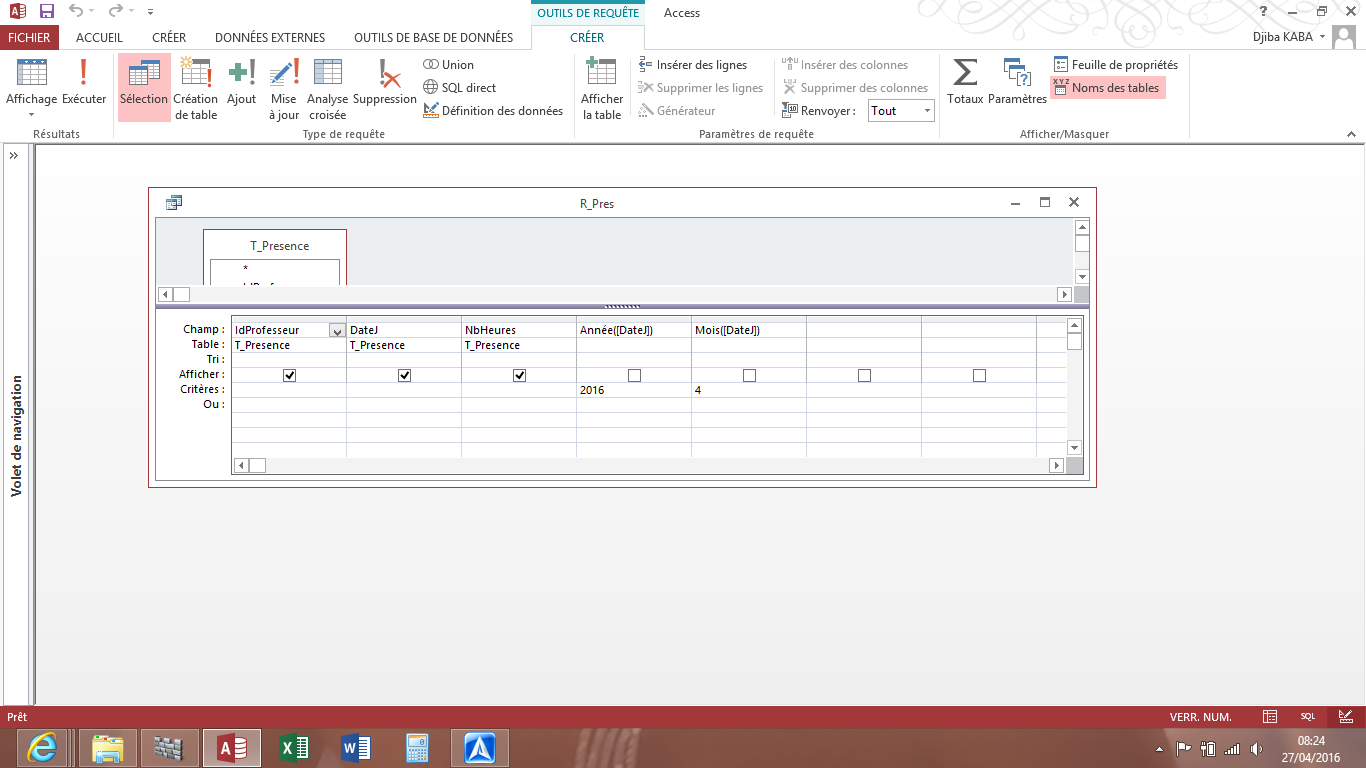Image resolution: width=1366 pixels, height=768 pixels.
Task: Select SQL direct option
Action: click(460, 88)
